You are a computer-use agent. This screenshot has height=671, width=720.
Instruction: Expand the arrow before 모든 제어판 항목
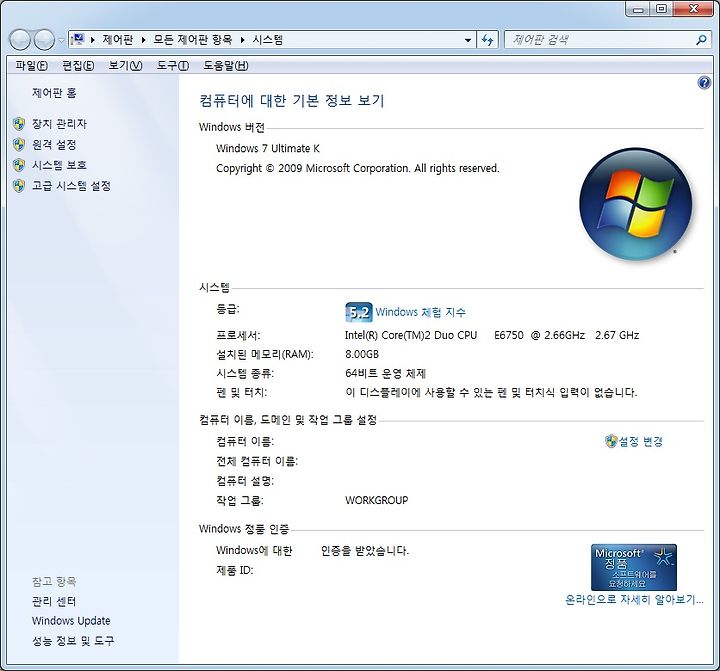pyautogui.click(x=143, y=40)
